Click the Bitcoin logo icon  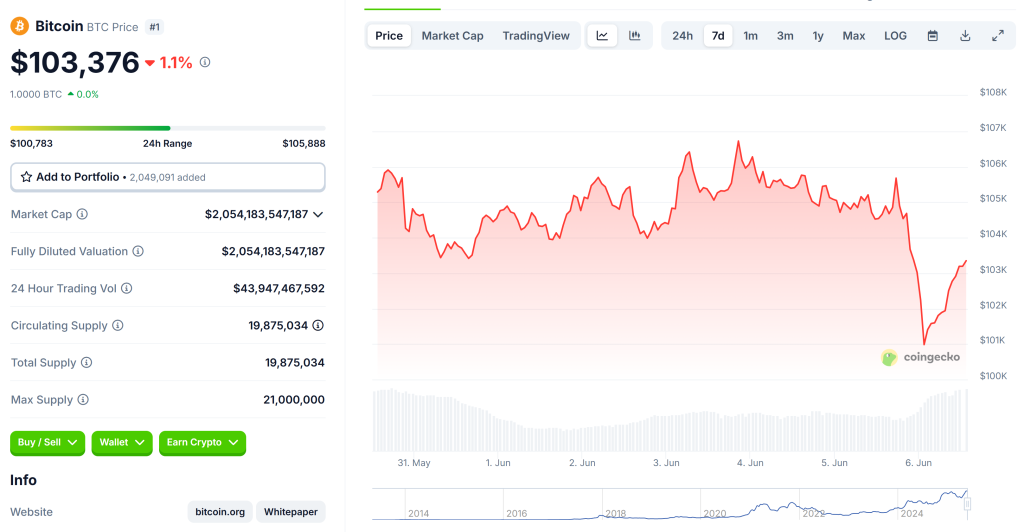click(19, 26)
